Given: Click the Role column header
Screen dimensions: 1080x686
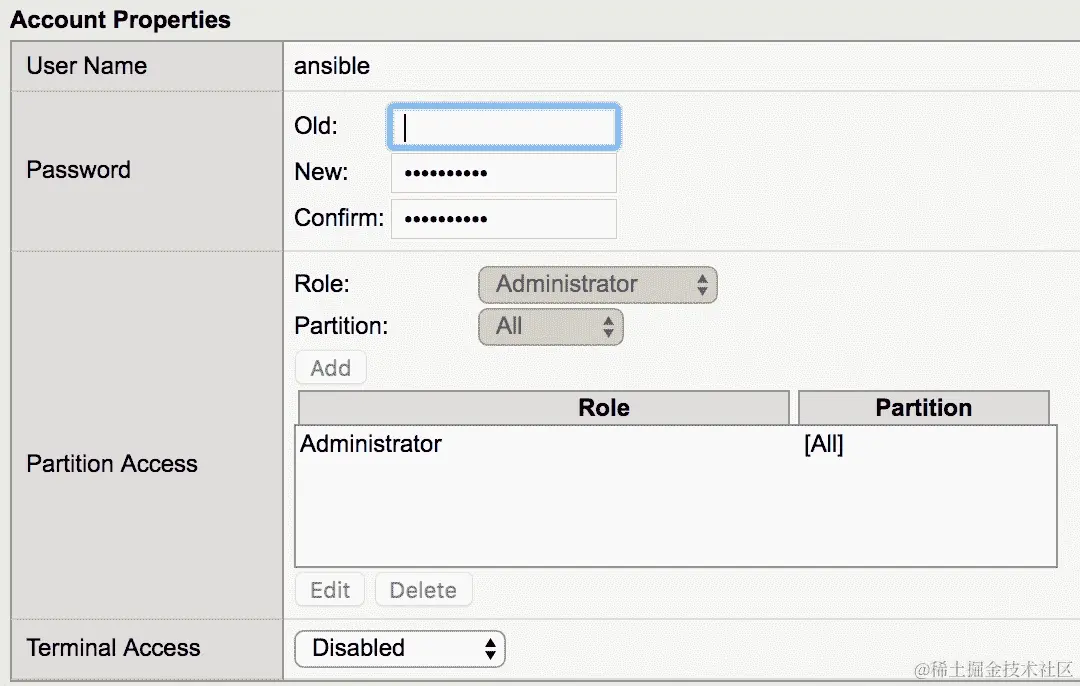Looking at the screenshot, I should pyautogui.click(x=603, y=408).
